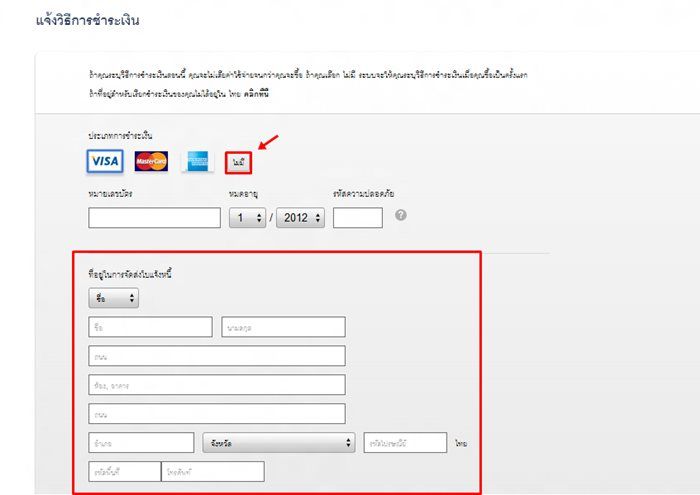This screenshot has height=495, width=700.
Task: Focus the area code field
Action: click(x=125, y=472)
